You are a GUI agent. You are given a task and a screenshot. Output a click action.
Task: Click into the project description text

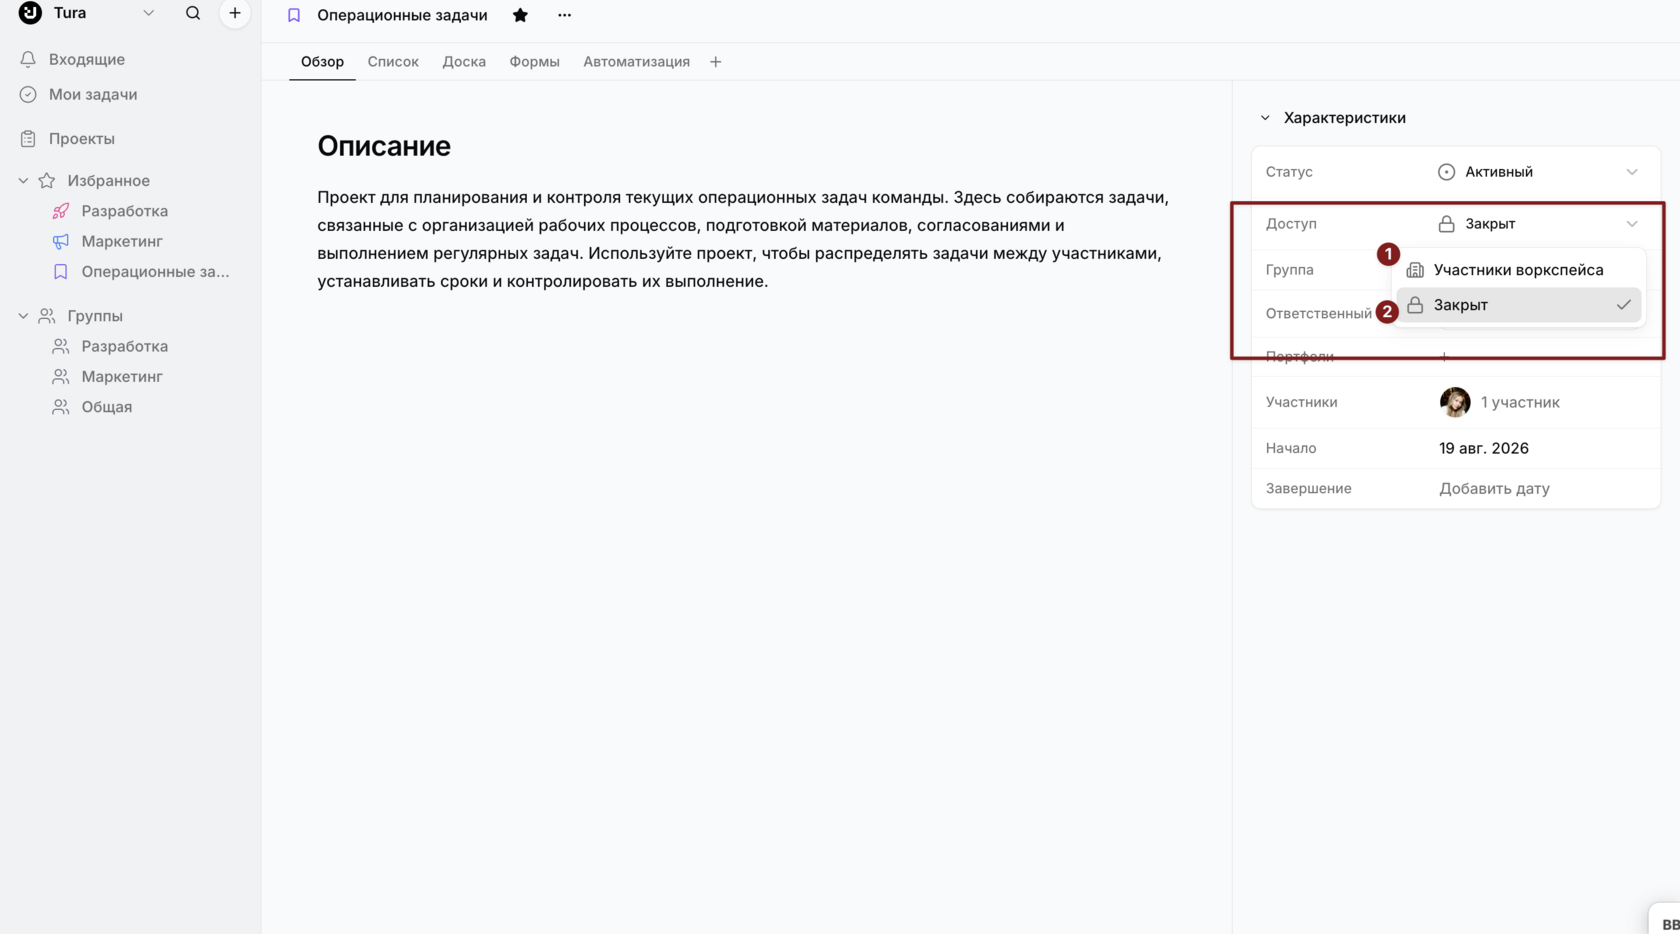pos(743,239)
